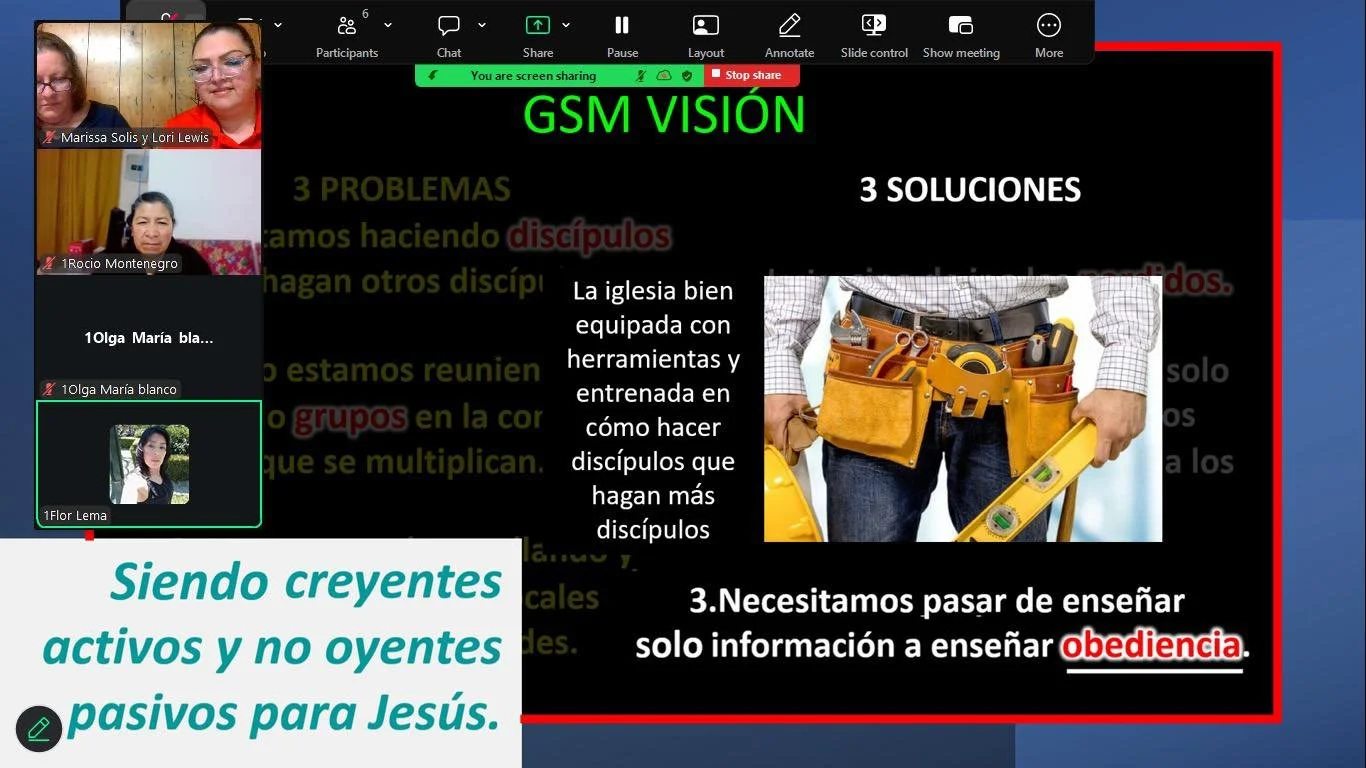Select 1Flor Lema participant tile

(149, 464)
